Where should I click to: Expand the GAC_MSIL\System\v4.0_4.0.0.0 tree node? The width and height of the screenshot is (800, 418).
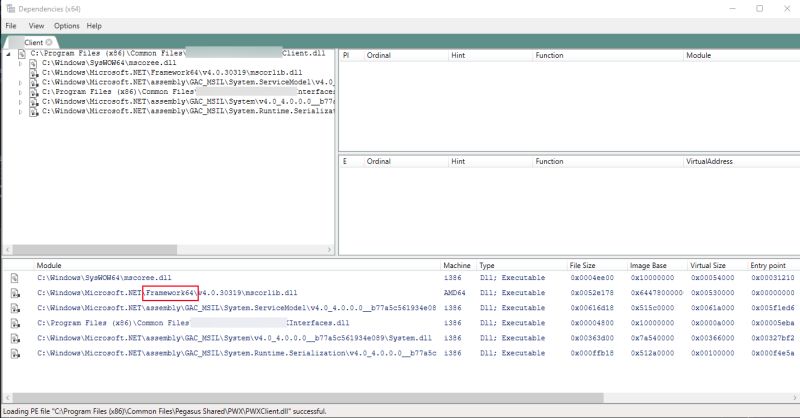coord(20,102)
